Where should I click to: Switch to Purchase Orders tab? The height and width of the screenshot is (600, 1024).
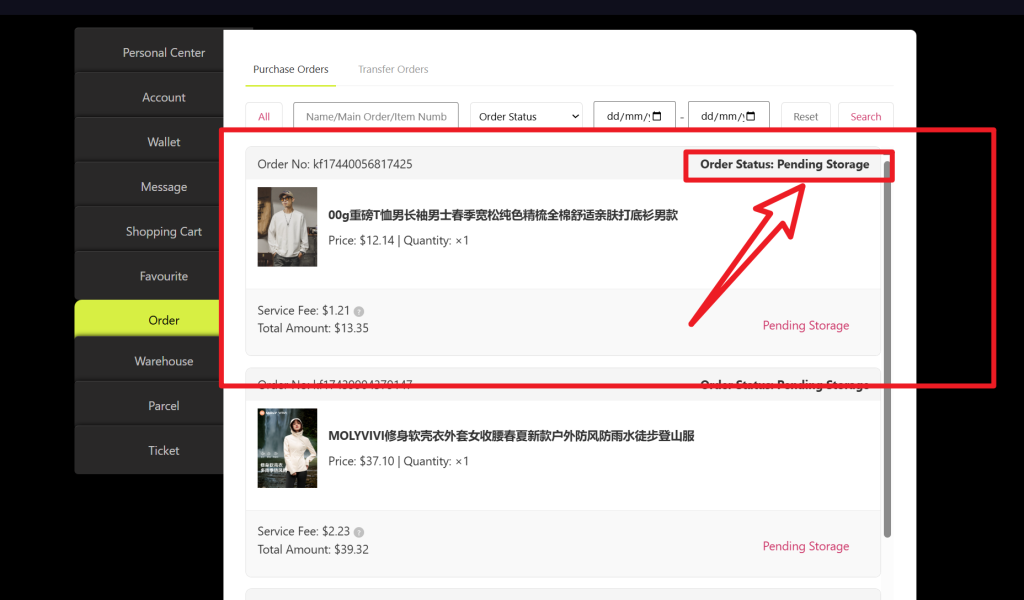click(x=291, y=69)
